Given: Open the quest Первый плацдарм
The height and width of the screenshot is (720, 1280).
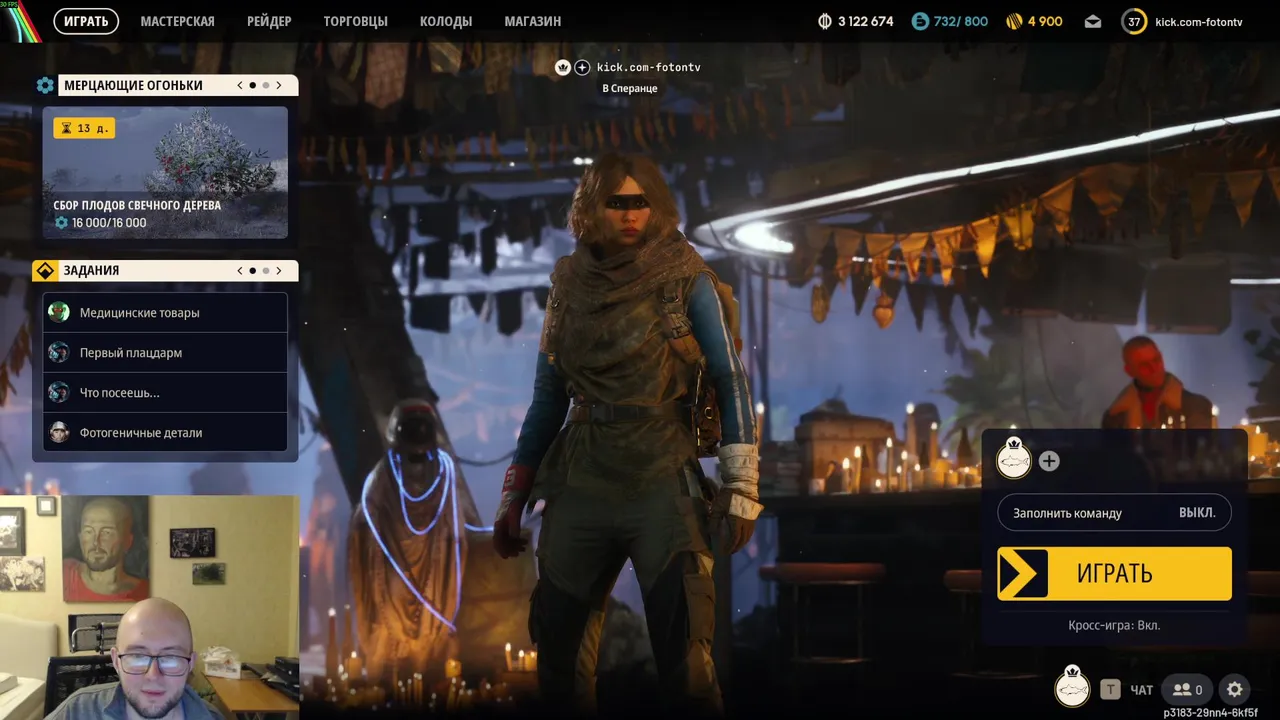Looking at the screenshot, I should [x=165, y=352].
